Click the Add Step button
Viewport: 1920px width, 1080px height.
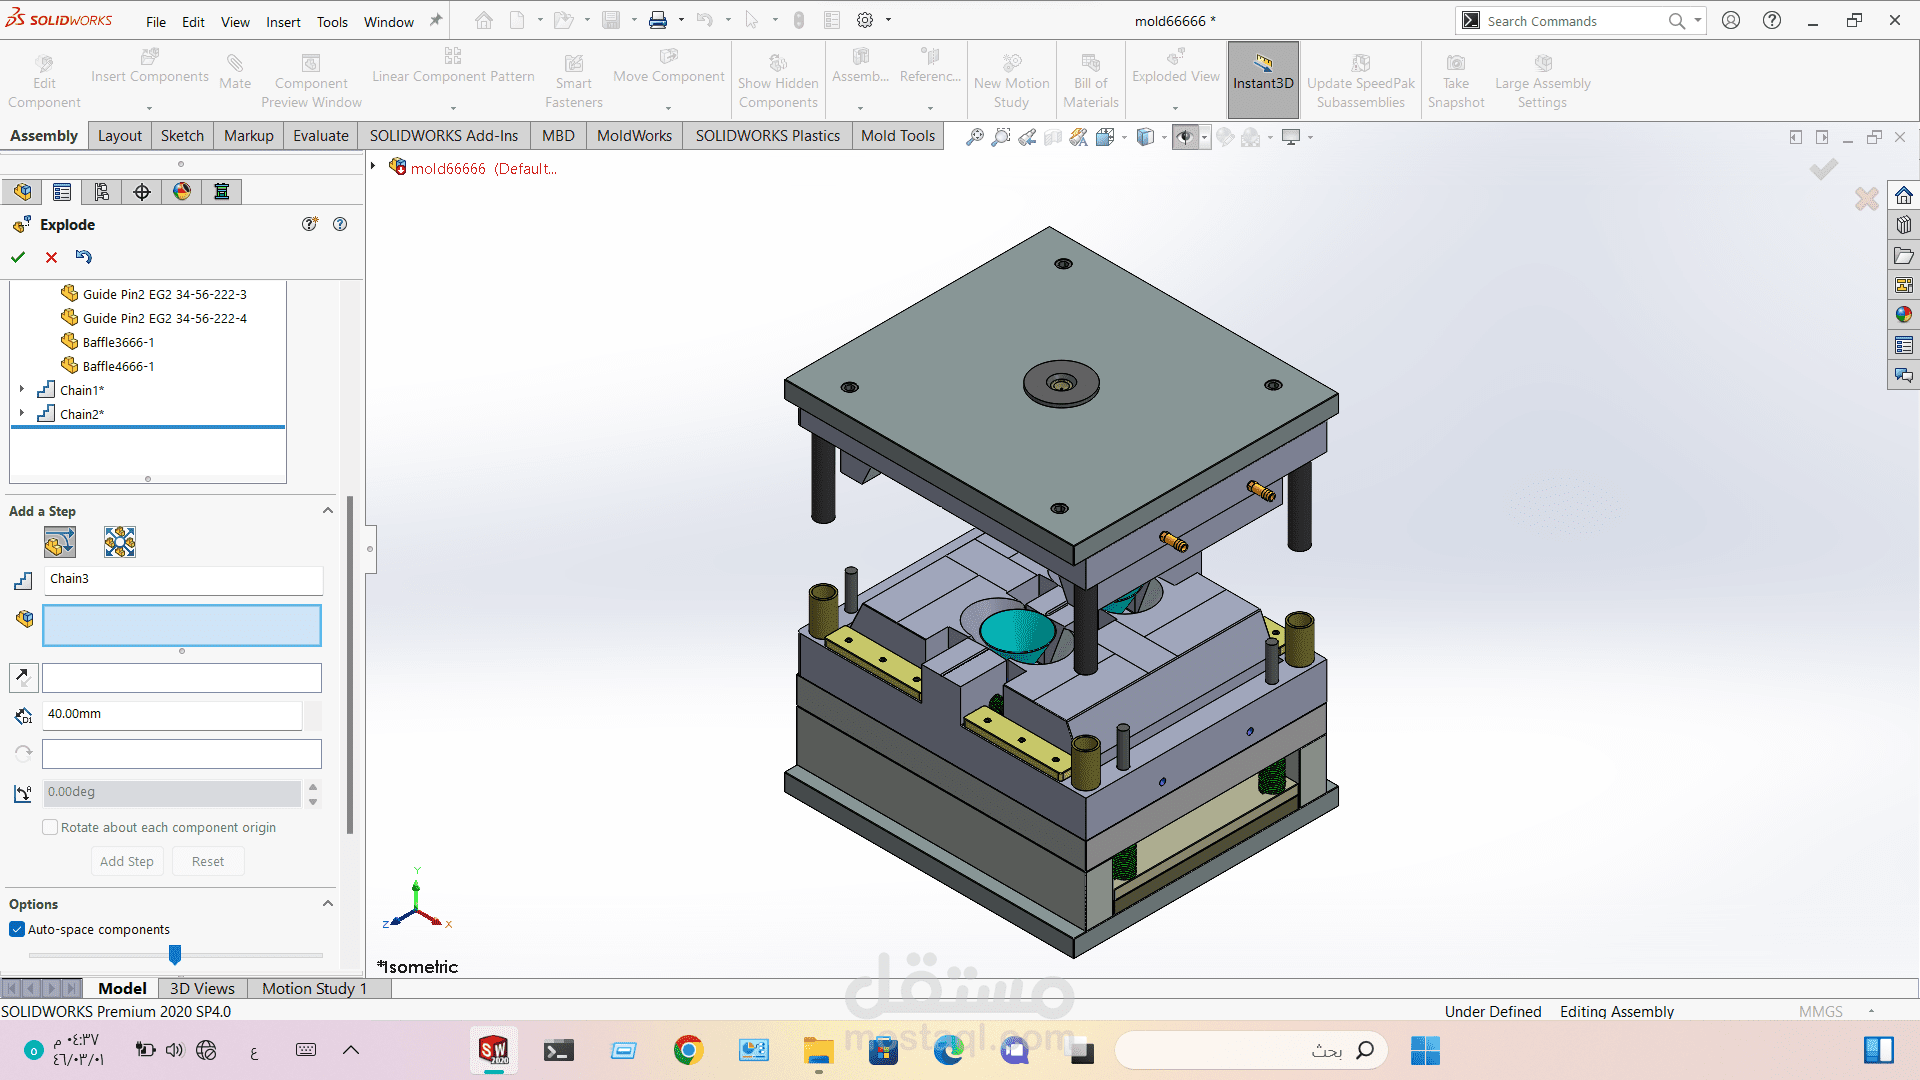coord(127,861)
